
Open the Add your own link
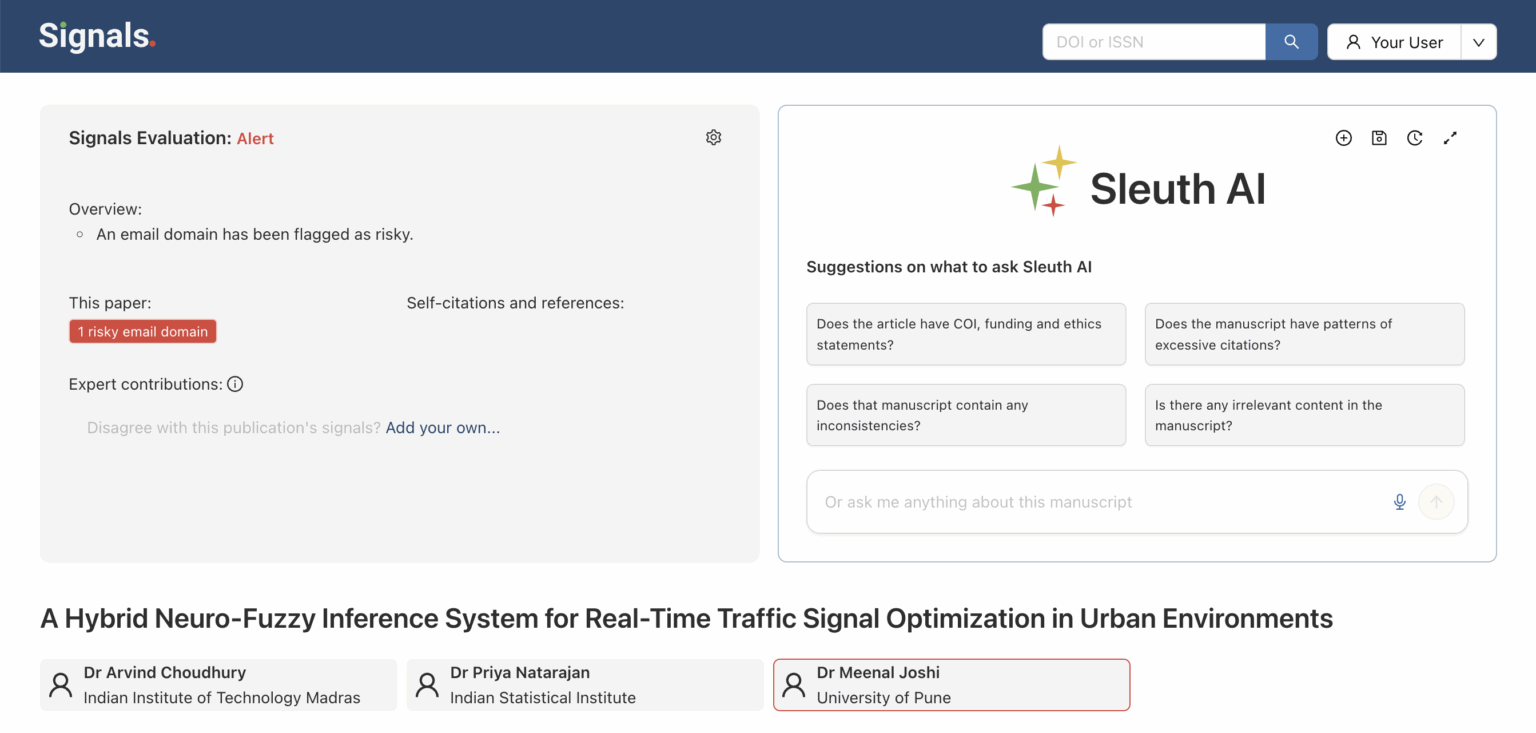tap(442, 427)
